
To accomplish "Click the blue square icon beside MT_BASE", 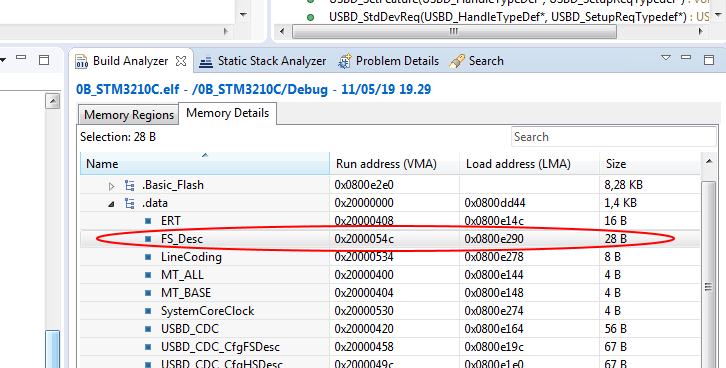I will (x=148, y=293).
